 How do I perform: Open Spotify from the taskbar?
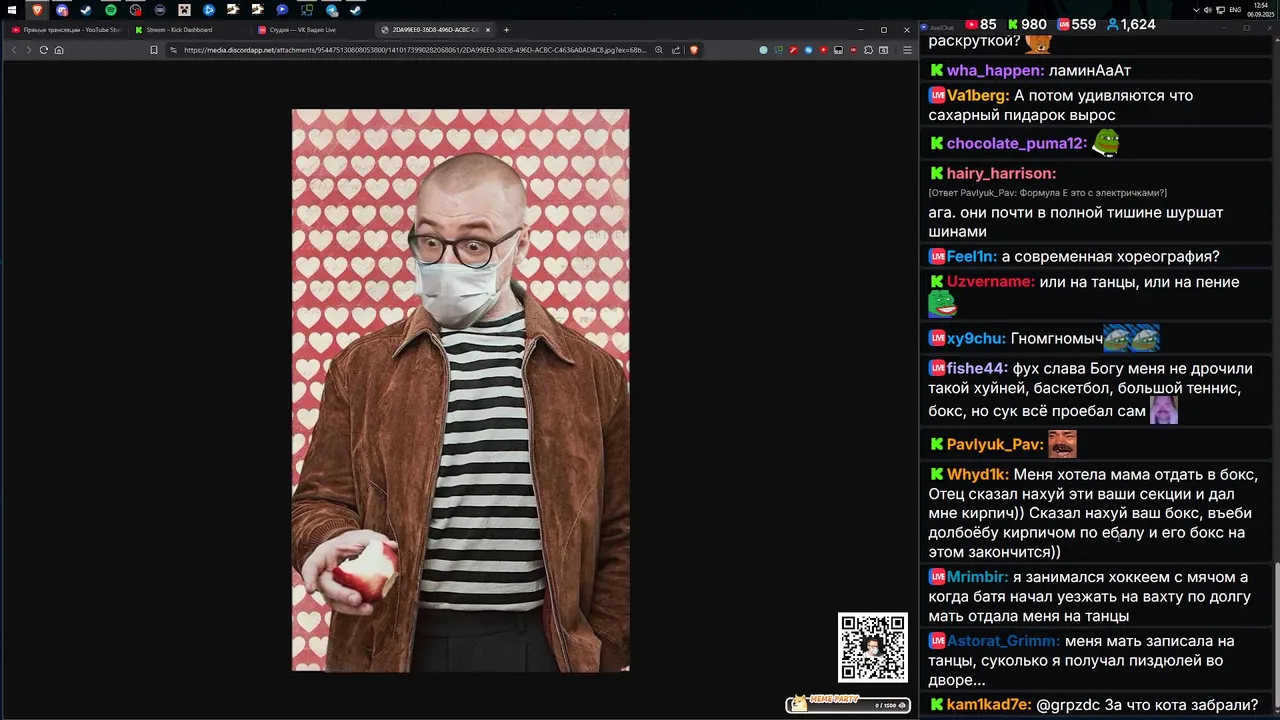110,10
